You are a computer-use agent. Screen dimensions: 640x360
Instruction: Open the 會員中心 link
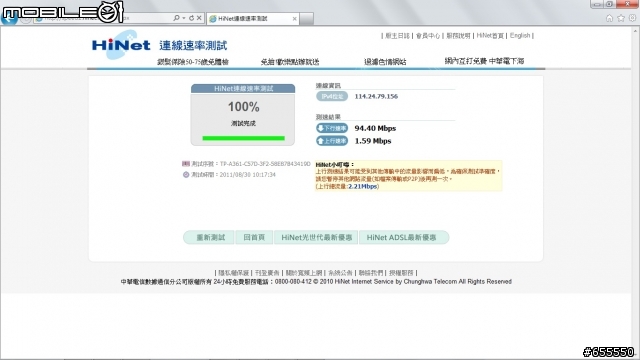coord(428,36)
